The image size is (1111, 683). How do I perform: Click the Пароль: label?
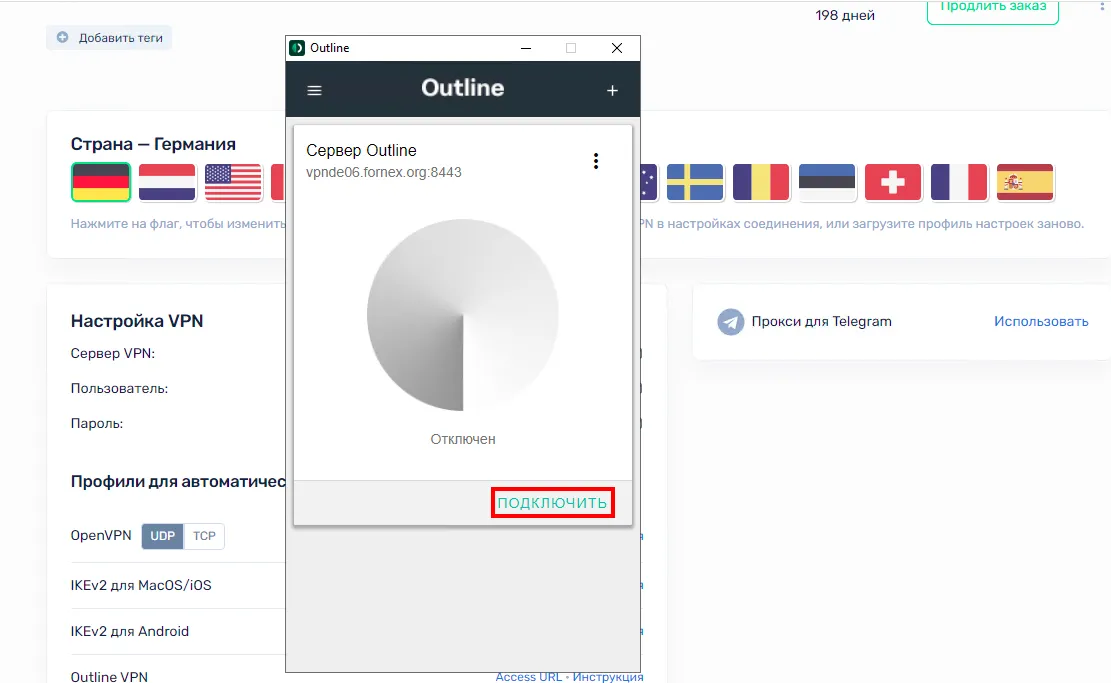tap(97, 424)
